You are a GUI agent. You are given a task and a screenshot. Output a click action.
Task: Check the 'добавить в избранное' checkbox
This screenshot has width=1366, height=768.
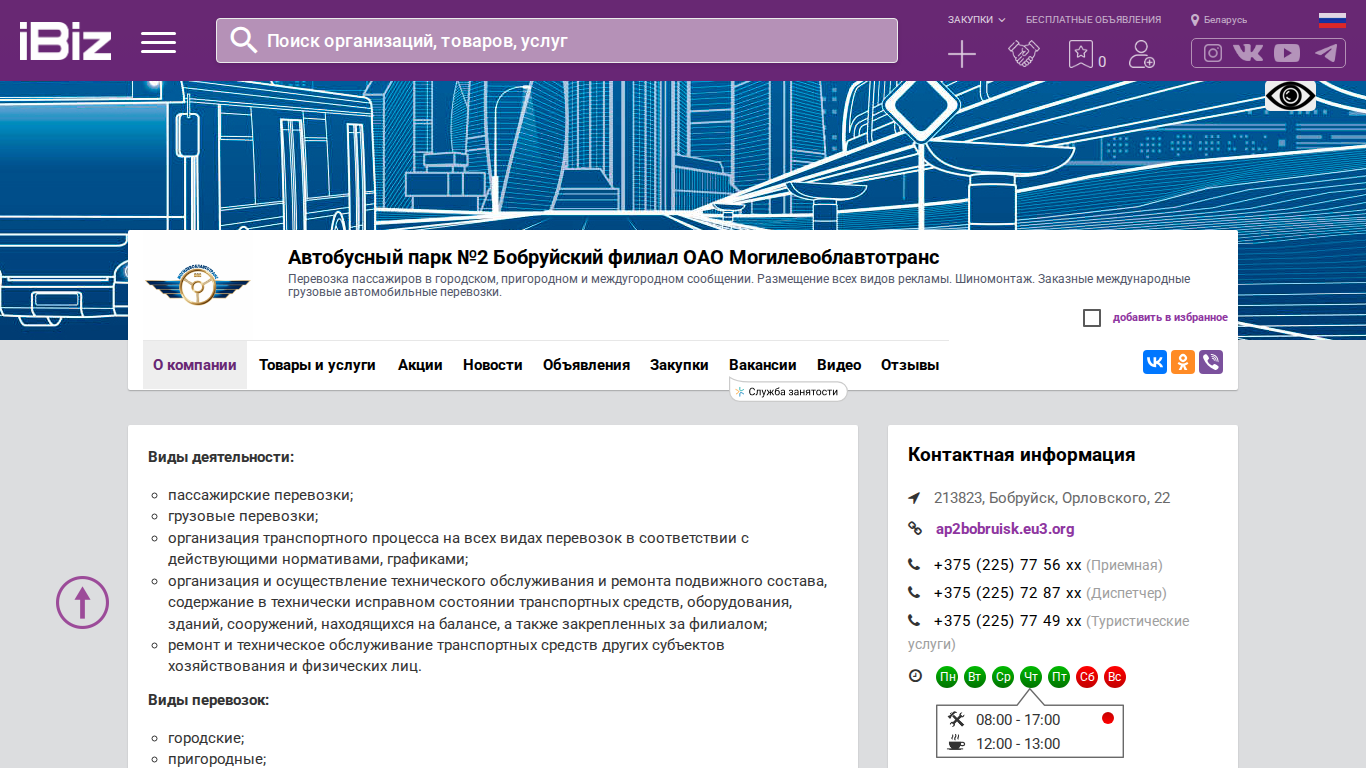click(x=1092, y=318)
